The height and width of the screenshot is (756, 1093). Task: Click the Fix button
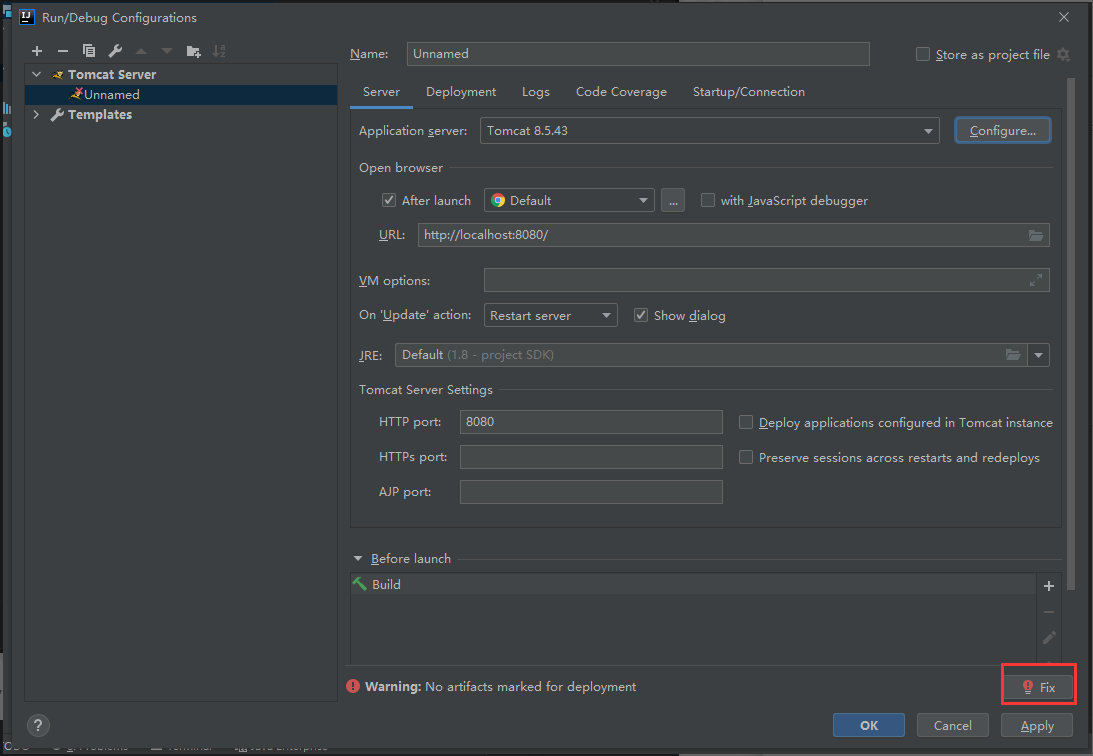click(1039, 687)
